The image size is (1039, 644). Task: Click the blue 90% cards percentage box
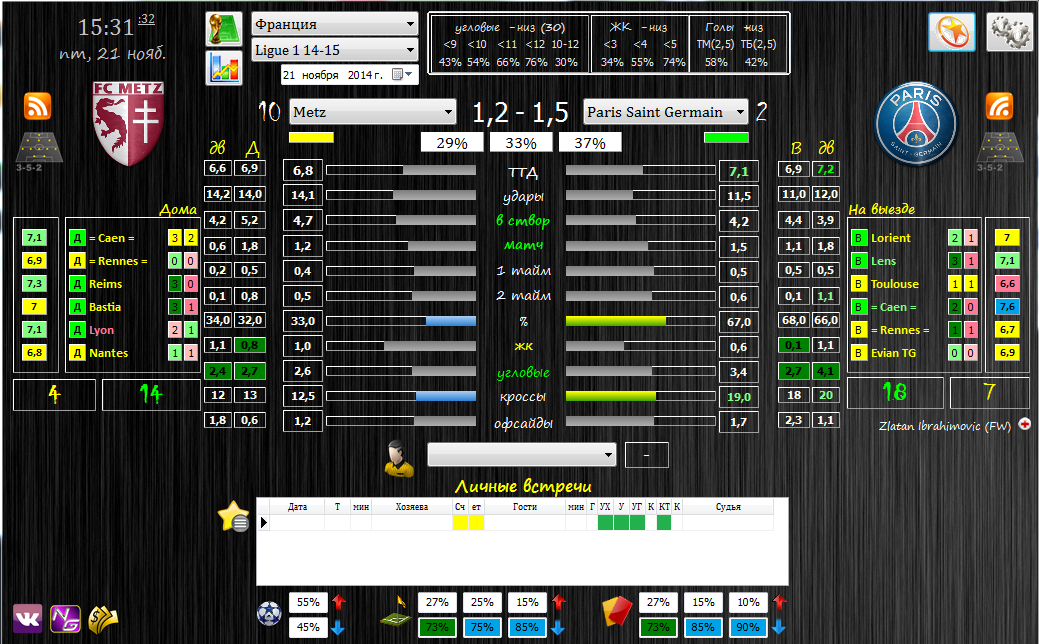tap(748, 627)
